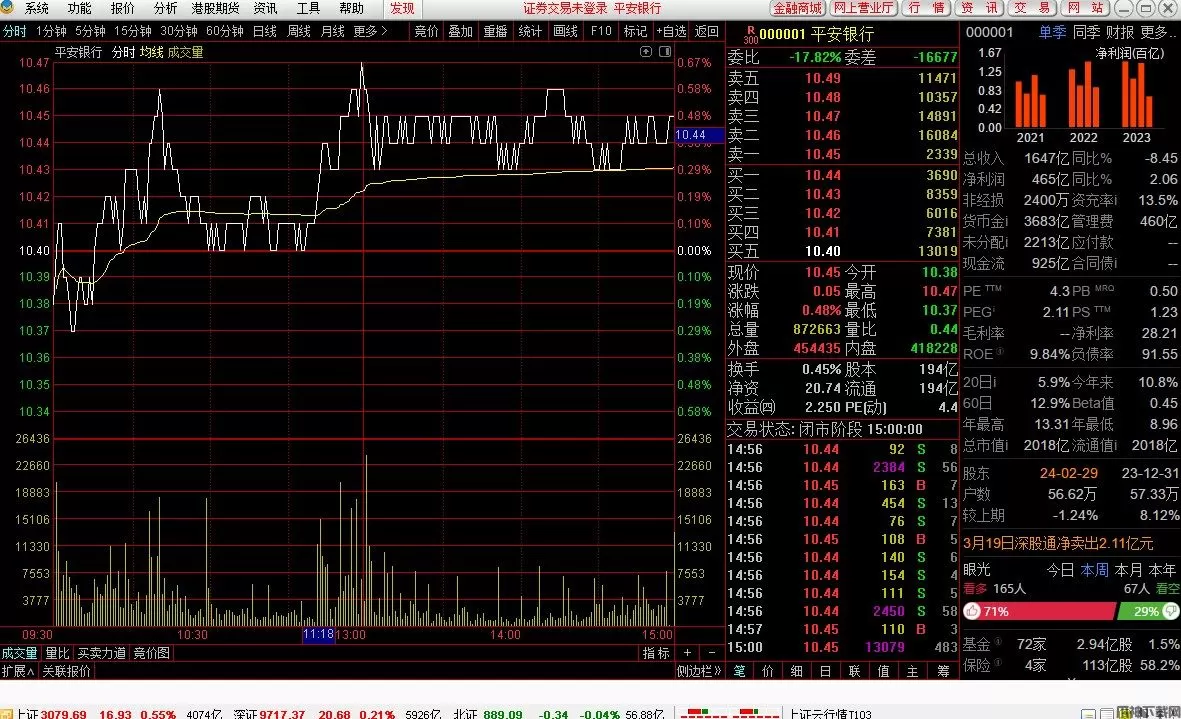Click the 指标 indicator button
1181x719 pixels.
tap(656, 653)
